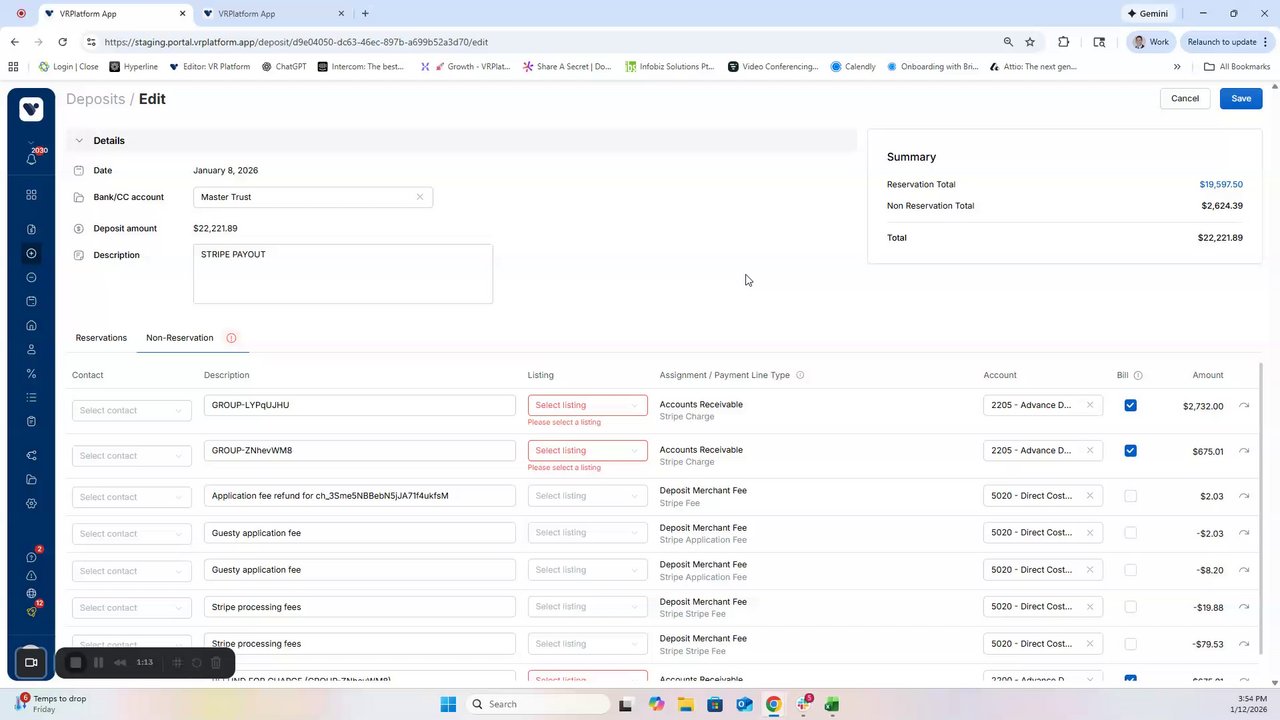Uncheck Bill for GROUP-LYPqUJHU row

tap(1130, 405)
